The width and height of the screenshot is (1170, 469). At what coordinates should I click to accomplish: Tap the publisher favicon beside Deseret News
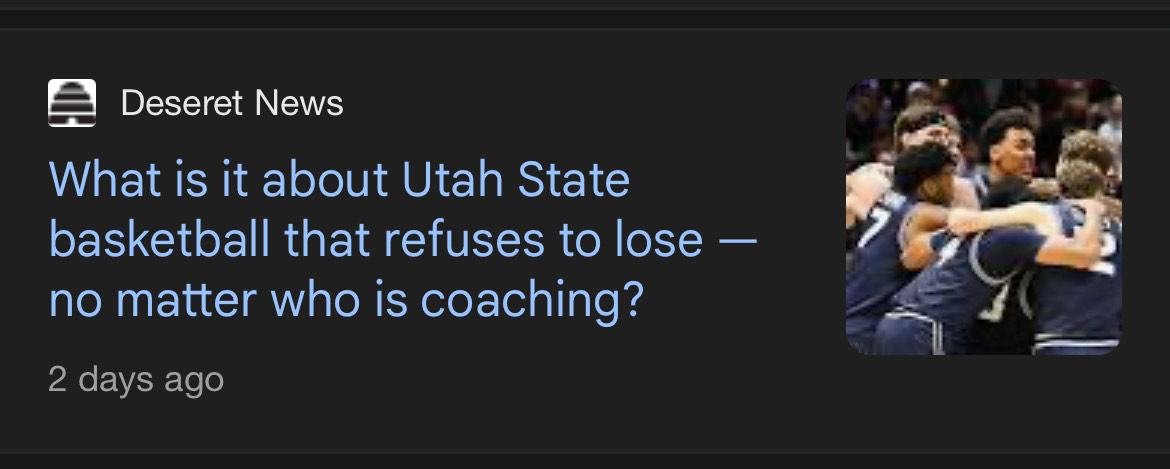[x=72, y=103]
